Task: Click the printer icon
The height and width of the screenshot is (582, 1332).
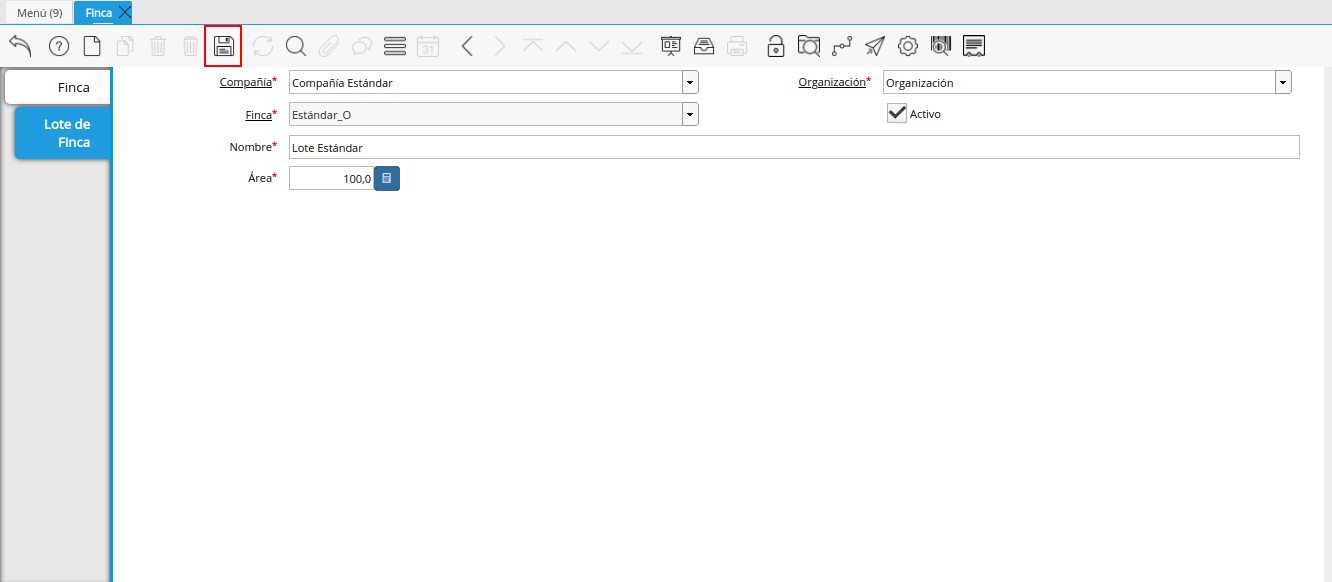Action: (x=737, y=45)
